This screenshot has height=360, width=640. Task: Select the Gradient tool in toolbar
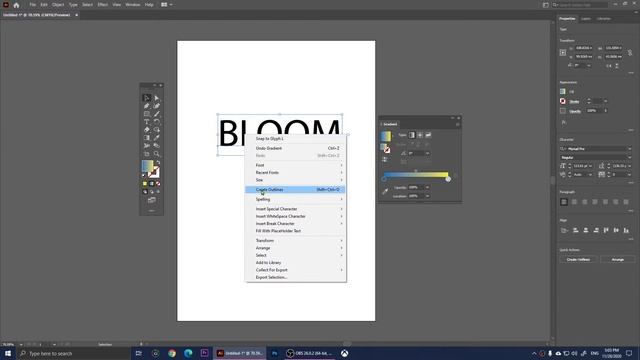click(x=147, y=138)
